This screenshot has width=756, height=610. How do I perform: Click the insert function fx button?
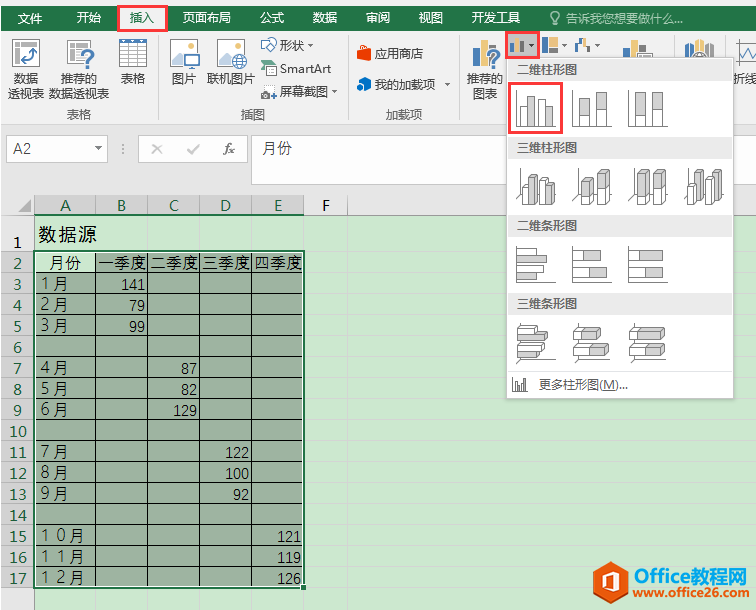pos(229,149)
